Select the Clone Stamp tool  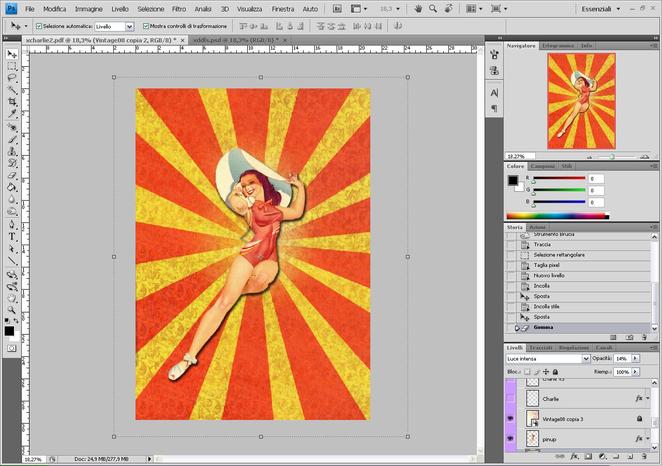(x=12, y=151)
